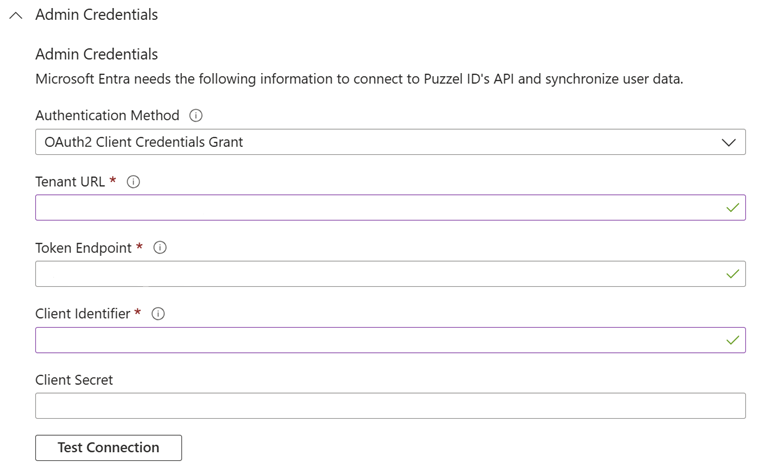Collapse the Admin Credentials section chevron
This screenshot has height=464, width=775.
[x=16, y=15]
